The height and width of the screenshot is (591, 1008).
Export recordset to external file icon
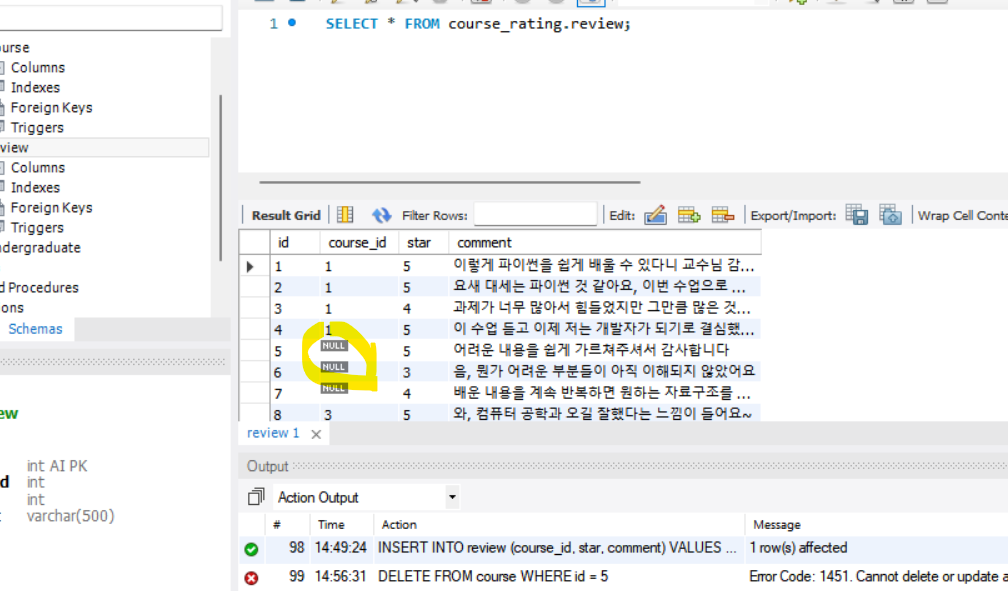tap(857, 215)
